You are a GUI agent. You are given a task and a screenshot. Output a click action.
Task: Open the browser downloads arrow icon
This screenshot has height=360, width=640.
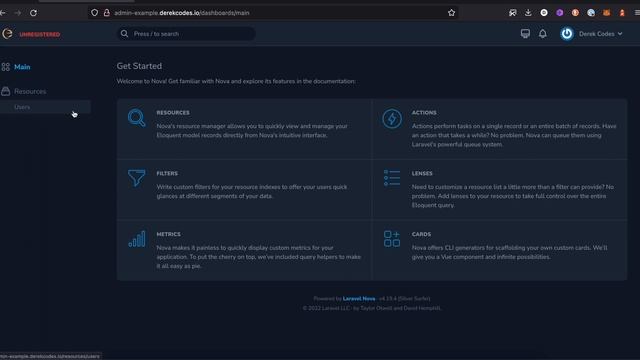coord(528,13)
